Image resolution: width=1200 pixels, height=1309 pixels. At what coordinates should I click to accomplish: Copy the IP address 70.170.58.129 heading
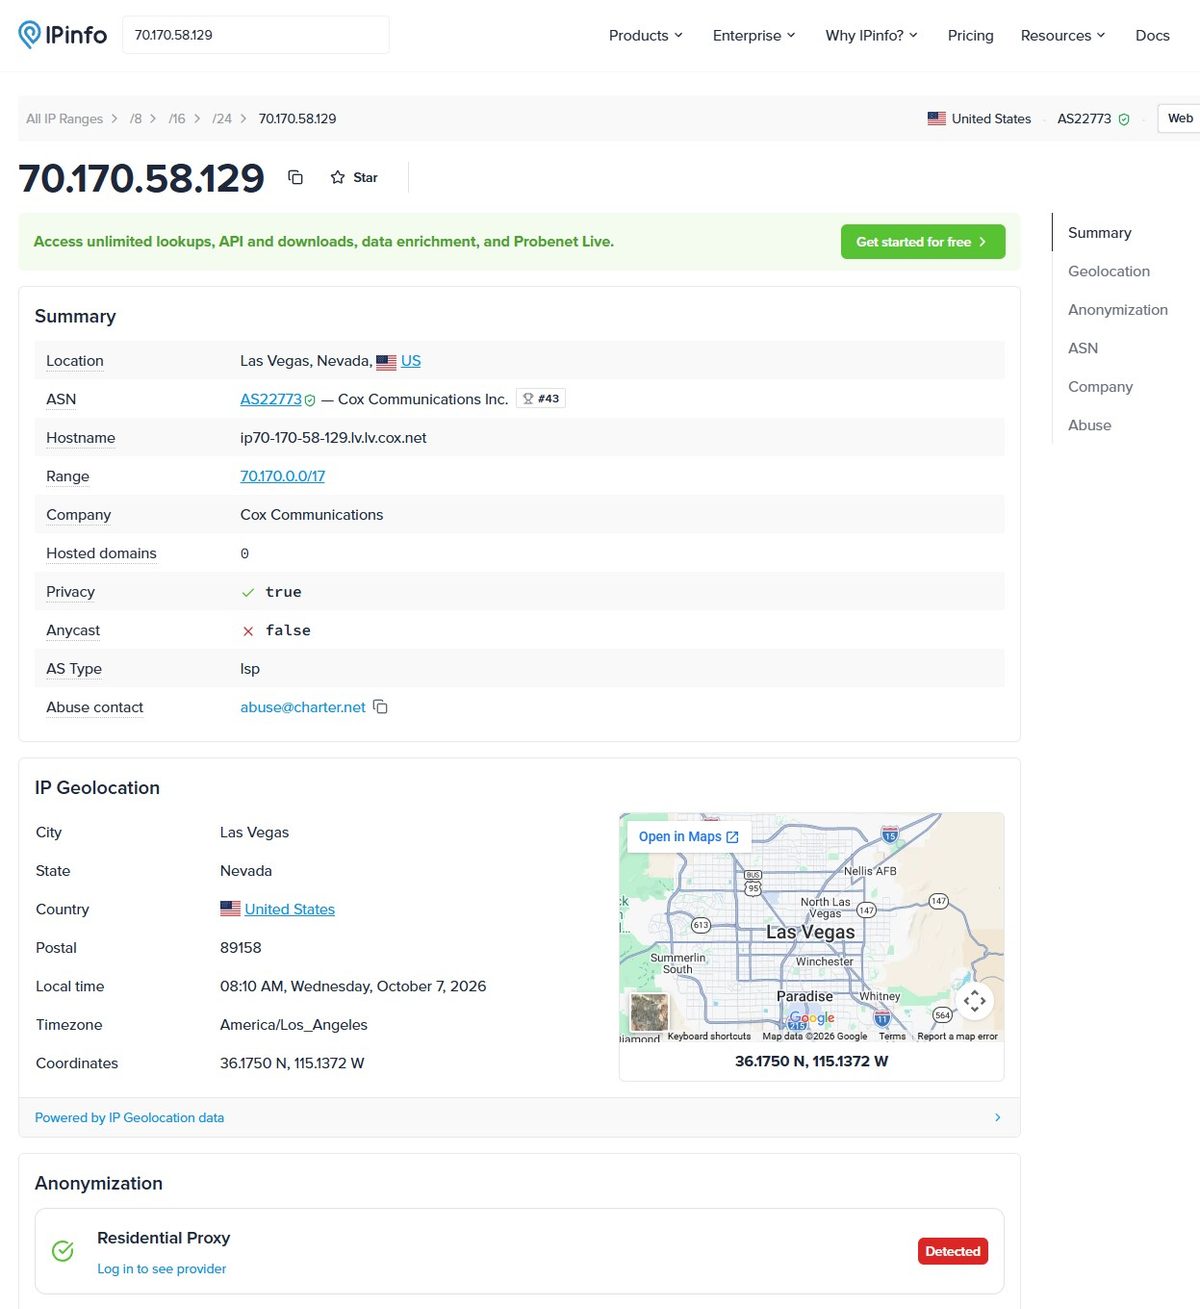pos(295,177)
